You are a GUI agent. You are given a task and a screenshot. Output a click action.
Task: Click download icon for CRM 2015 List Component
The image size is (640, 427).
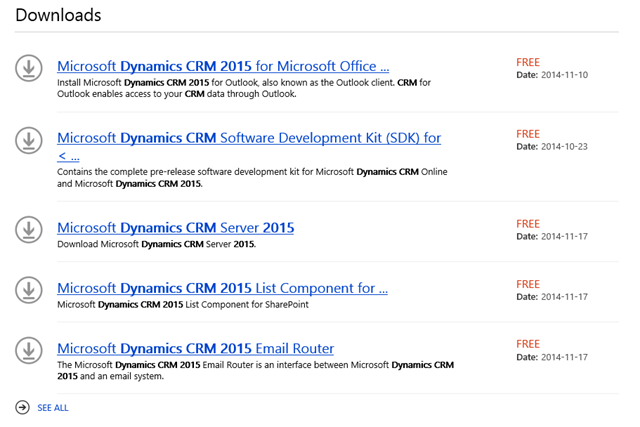tap(30, 290)
